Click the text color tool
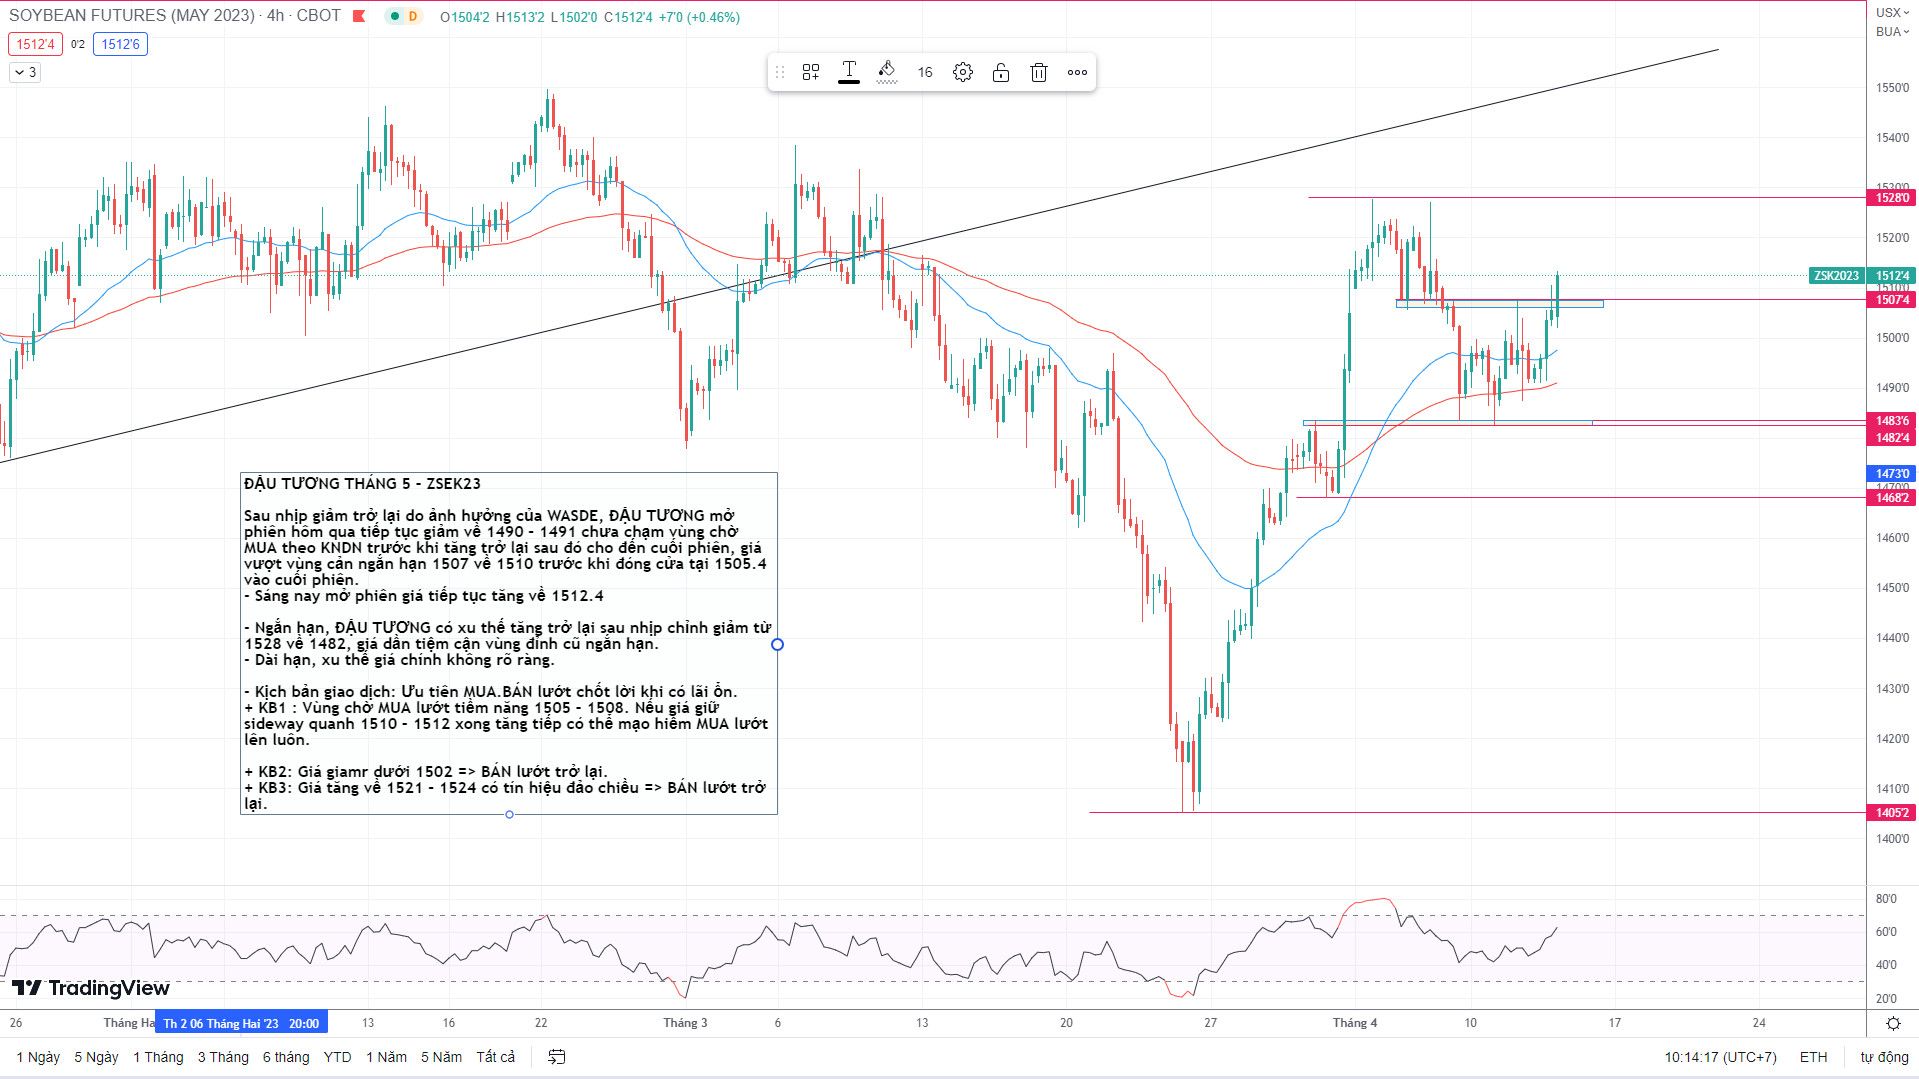This screenshot has height=1079, width=1919. coord(849,71)
